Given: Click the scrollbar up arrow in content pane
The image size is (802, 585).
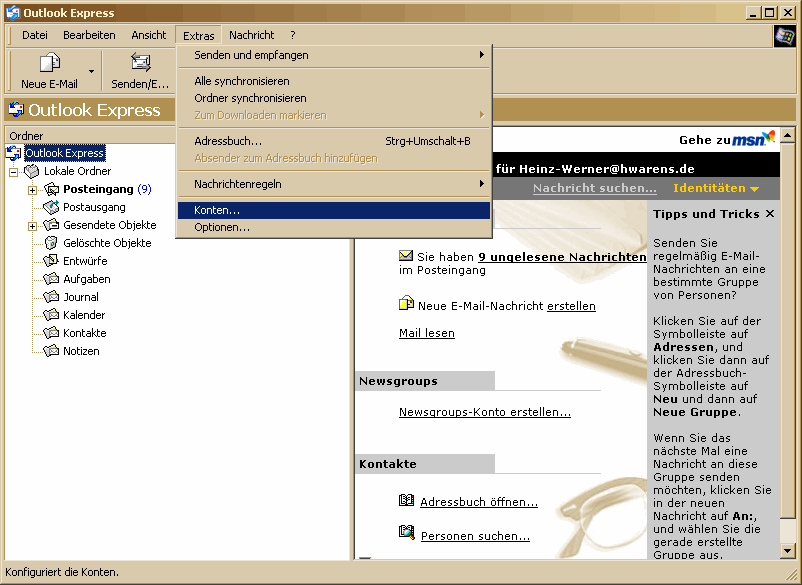Looking at the screenshot, I should pyautogui.click(x=788, y=134).
